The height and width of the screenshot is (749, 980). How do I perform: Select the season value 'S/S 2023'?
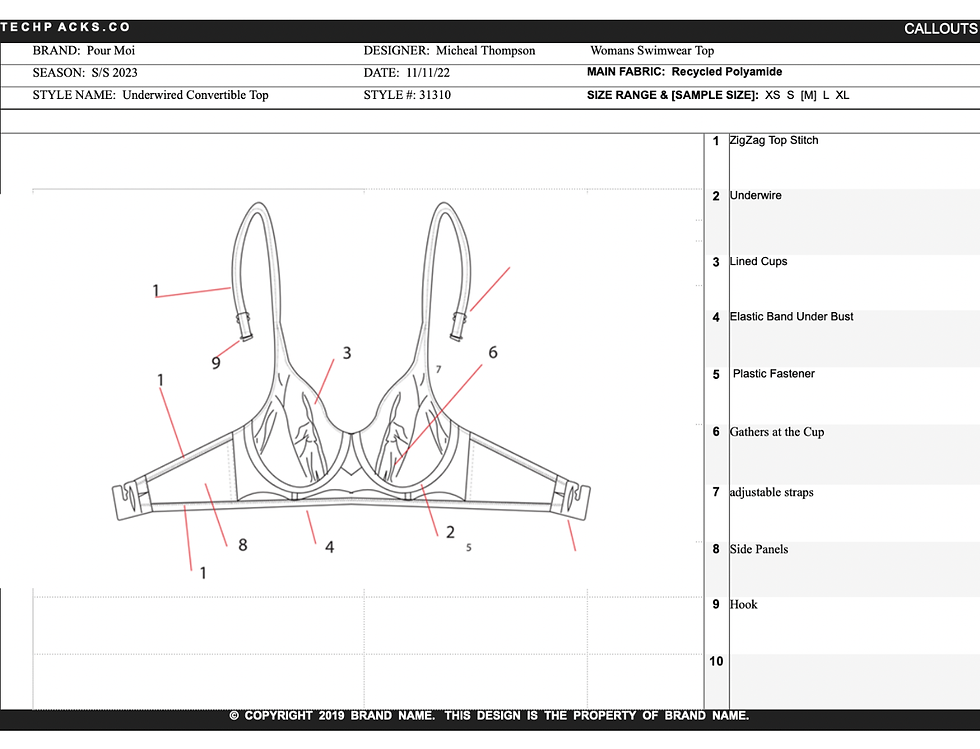114,73
